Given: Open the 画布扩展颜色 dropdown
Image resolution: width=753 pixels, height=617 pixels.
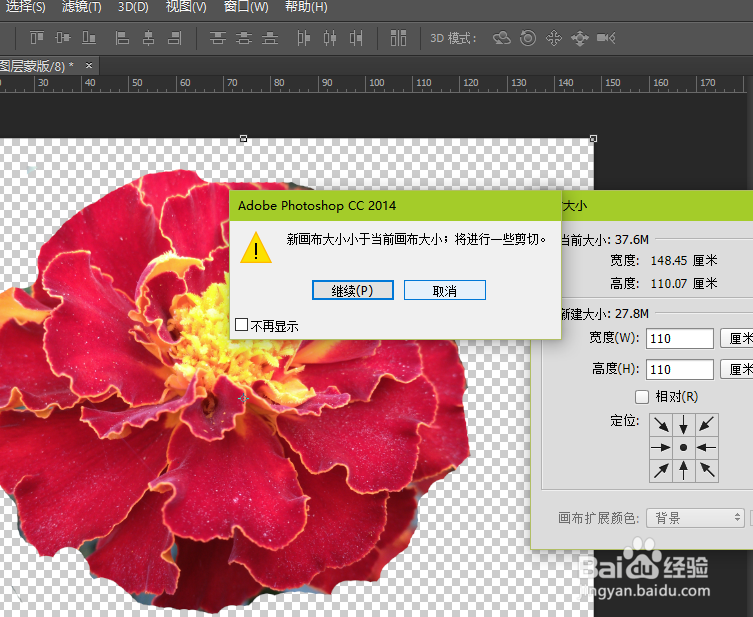Looking at the screenshot, I should (x=695, y=518).
